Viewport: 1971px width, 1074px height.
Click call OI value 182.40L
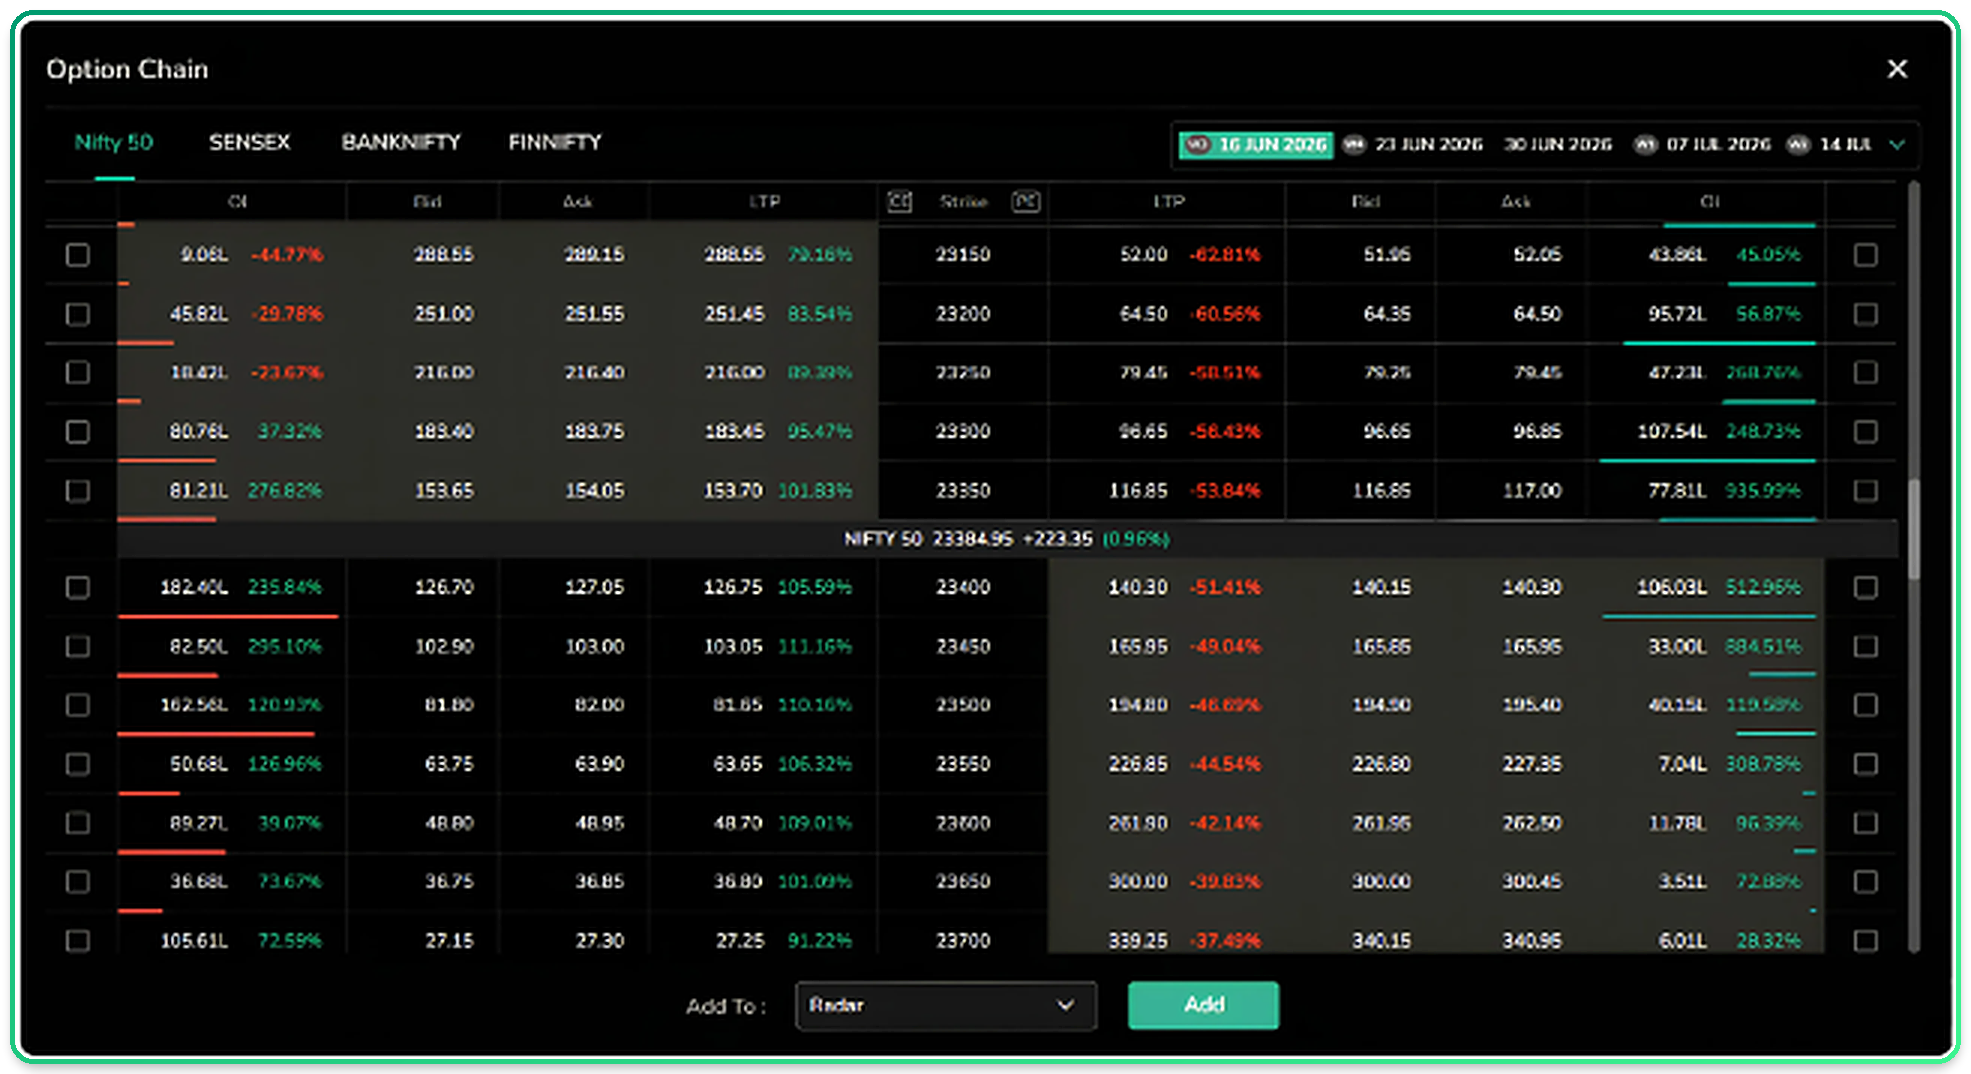(194, 587)
